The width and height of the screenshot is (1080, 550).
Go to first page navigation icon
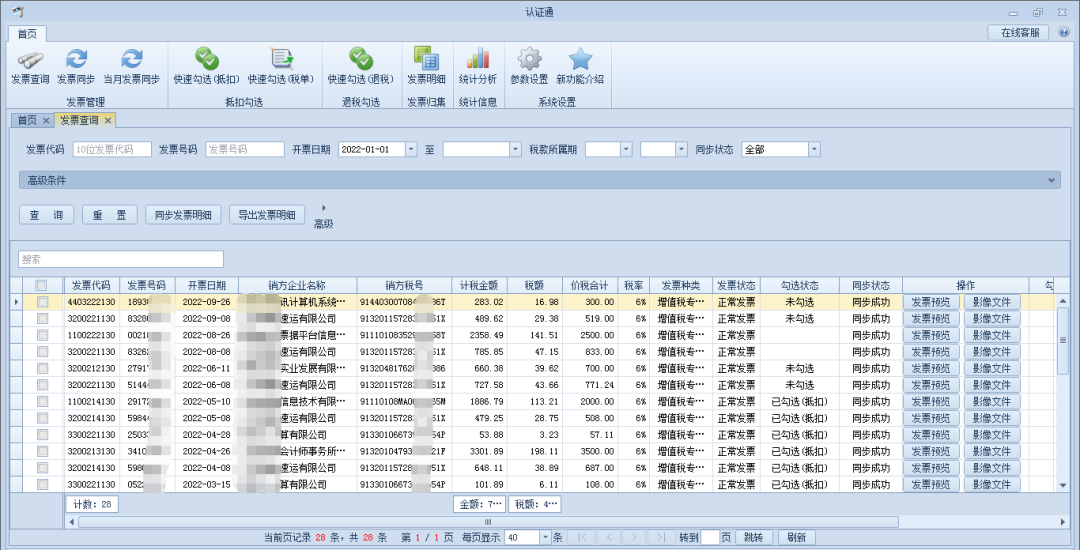click(x=582, y=538)
